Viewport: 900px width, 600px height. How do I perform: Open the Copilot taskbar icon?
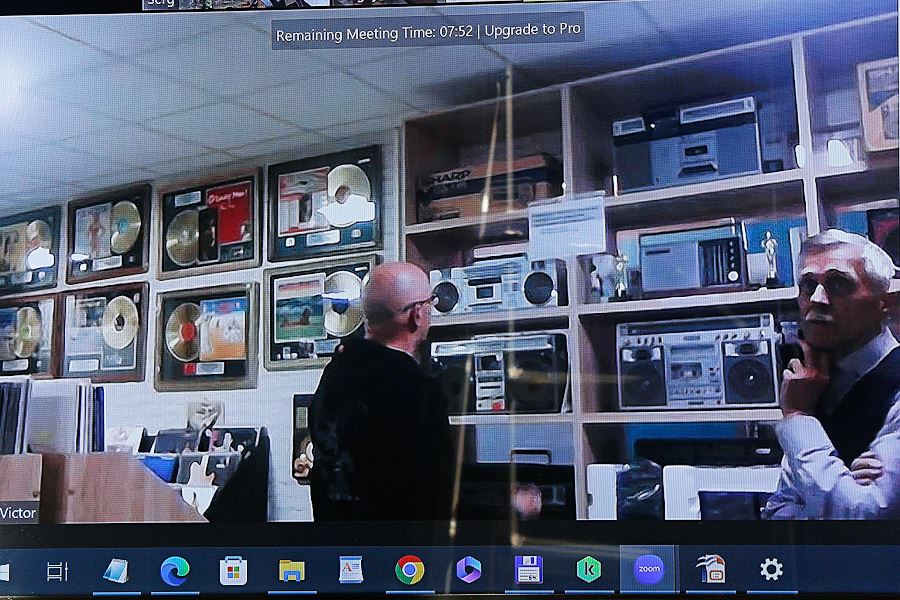[x=469, y=569]
